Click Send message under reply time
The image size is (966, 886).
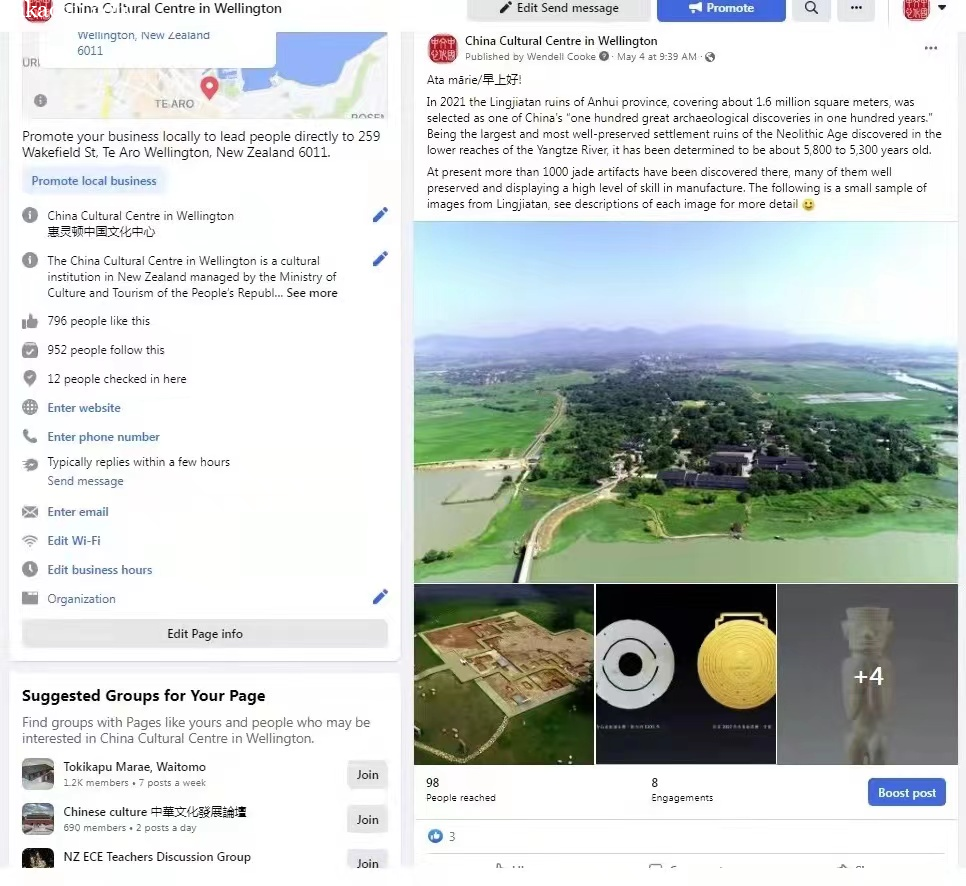86,481
